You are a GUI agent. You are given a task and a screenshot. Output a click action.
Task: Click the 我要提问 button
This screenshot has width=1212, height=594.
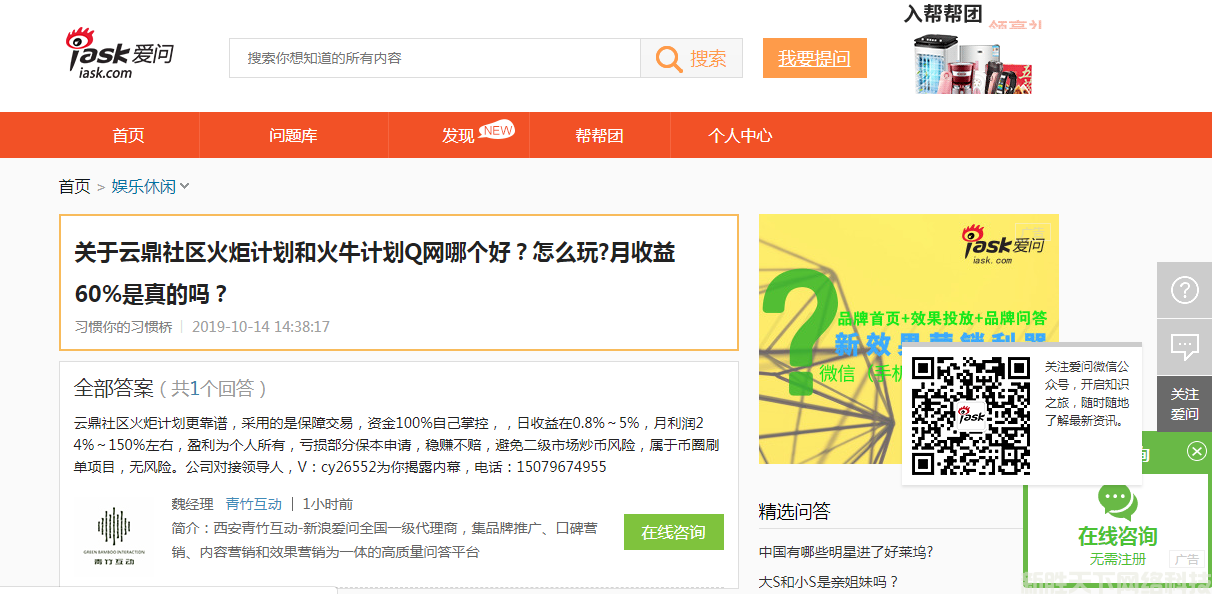[x=814, y=58]
